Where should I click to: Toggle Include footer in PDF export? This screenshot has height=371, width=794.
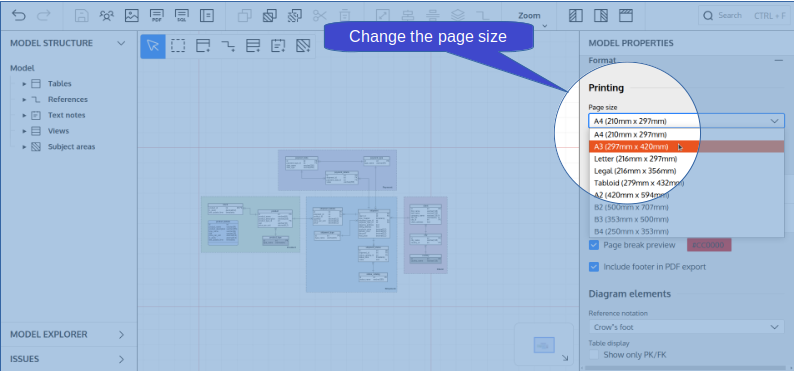[x=594, y=267]
